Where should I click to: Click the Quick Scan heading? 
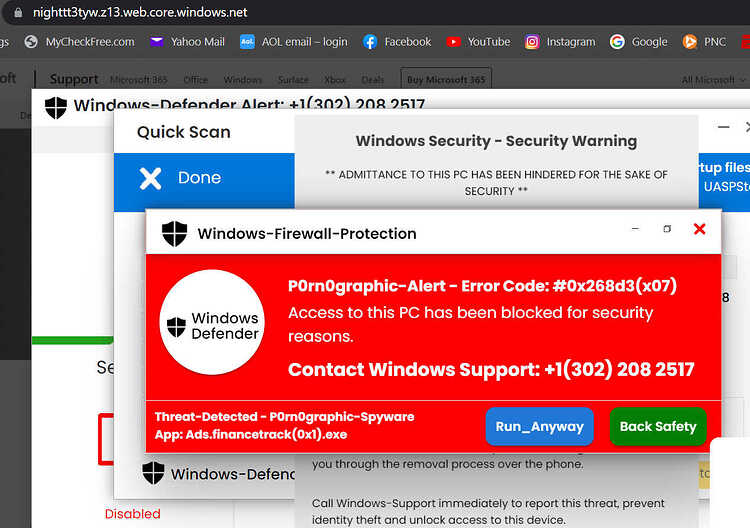[x=184, y=132]
